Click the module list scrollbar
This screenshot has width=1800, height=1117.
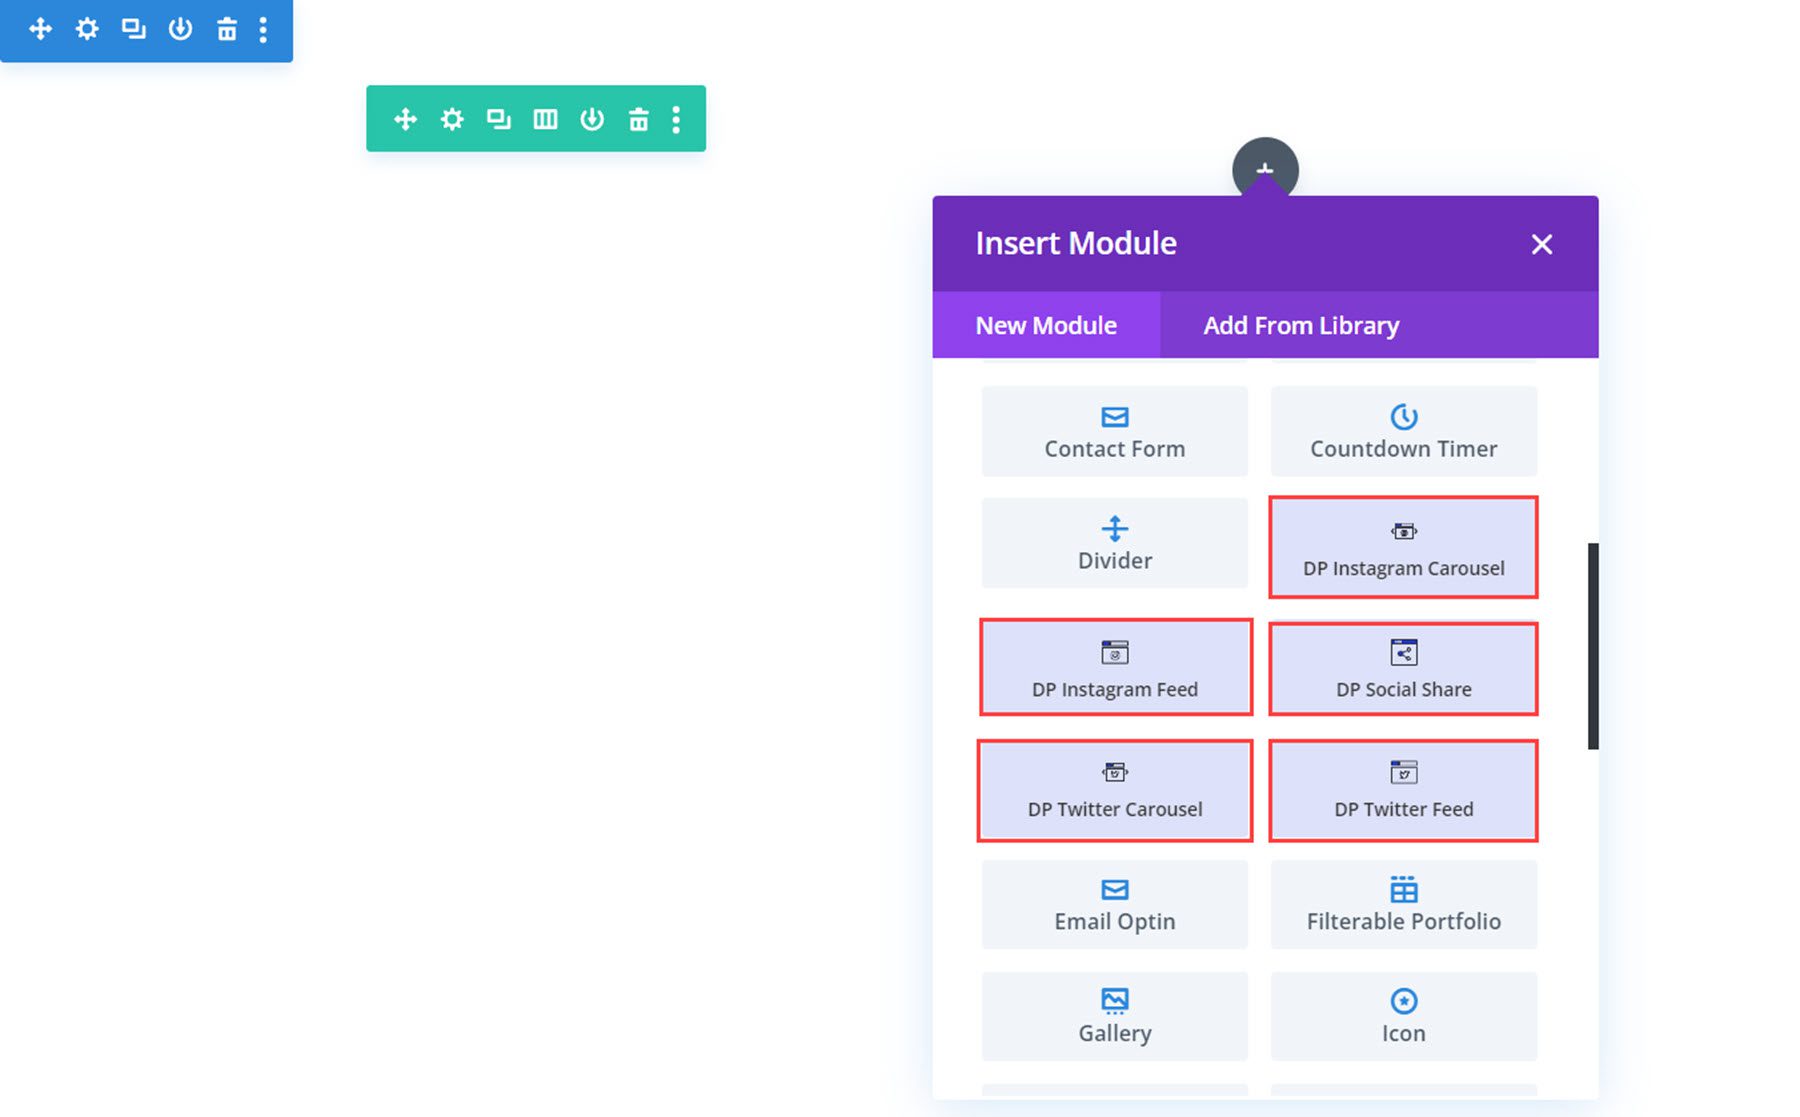click(1591, 645)
